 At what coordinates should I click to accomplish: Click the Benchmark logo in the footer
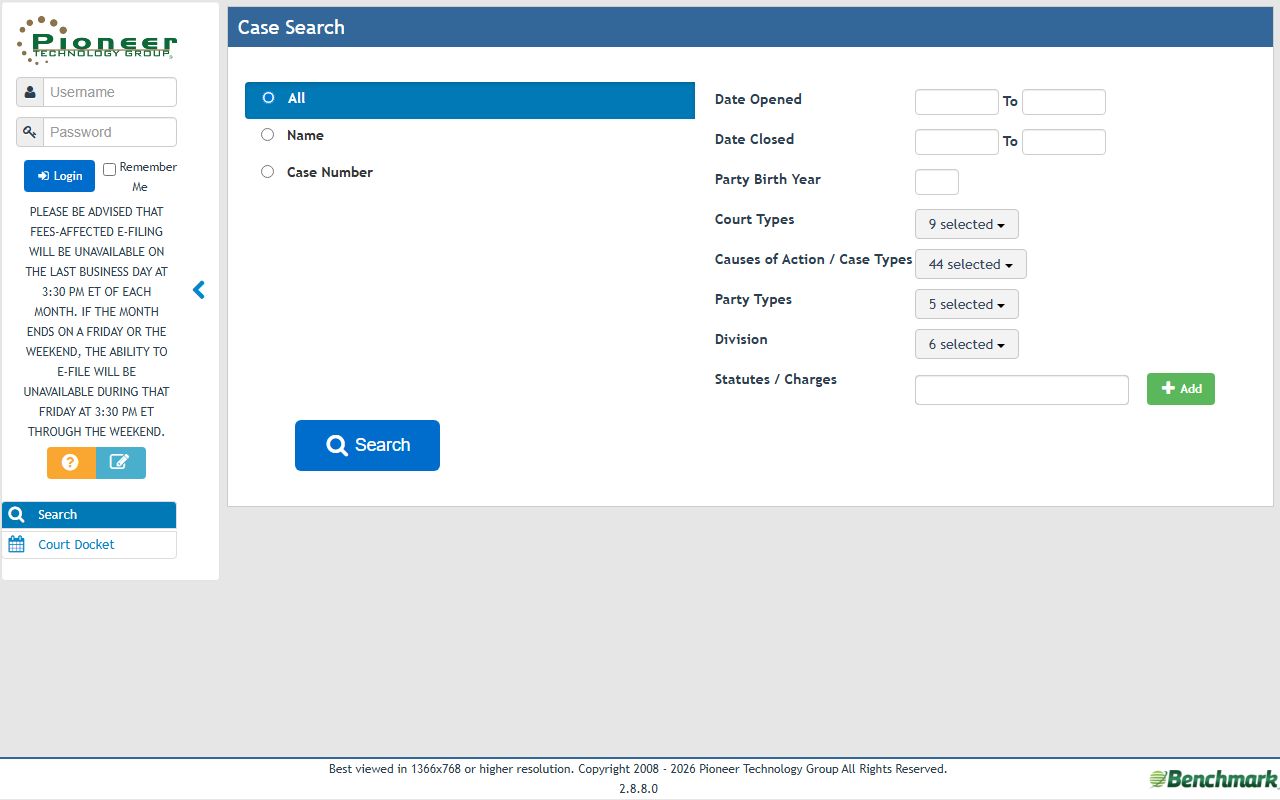click(x=1213, y=779)
